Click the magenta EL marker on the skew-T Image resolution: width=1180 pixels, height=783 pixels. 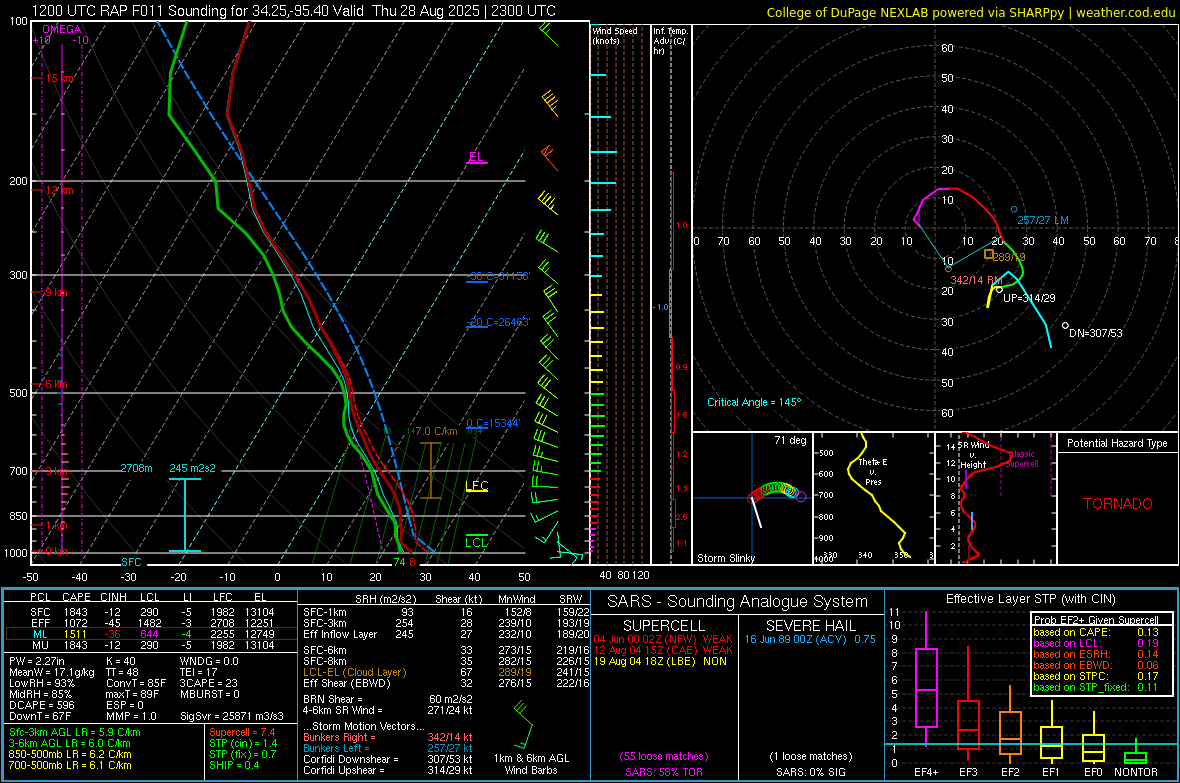(x=476, y=157)
